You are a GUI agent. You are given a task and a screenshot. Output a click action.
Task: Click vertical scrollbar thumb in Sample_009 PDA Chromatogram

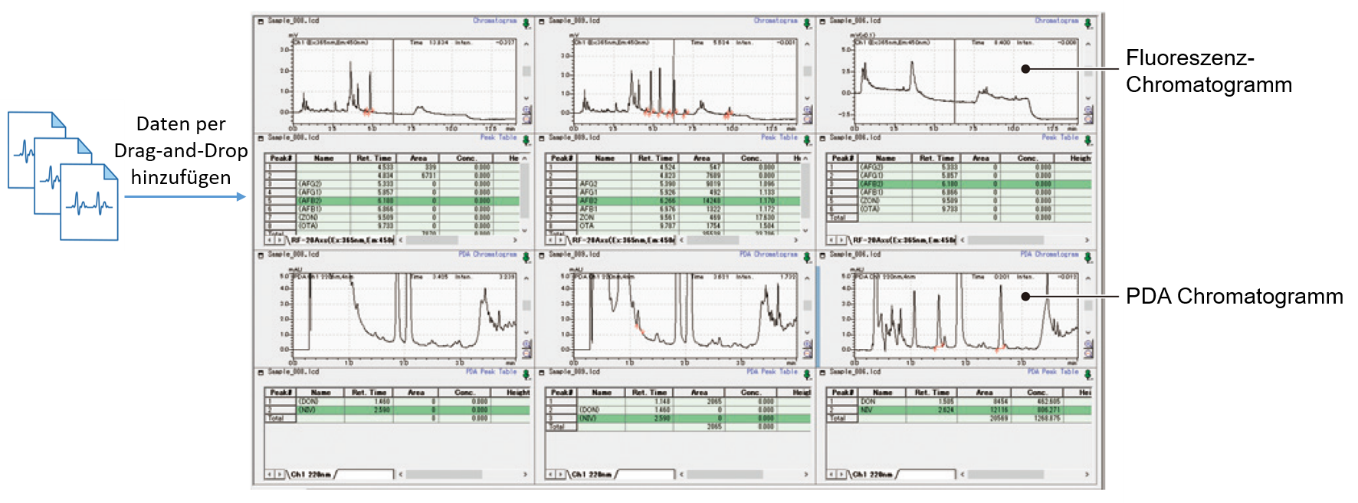(x=807, y=305)
